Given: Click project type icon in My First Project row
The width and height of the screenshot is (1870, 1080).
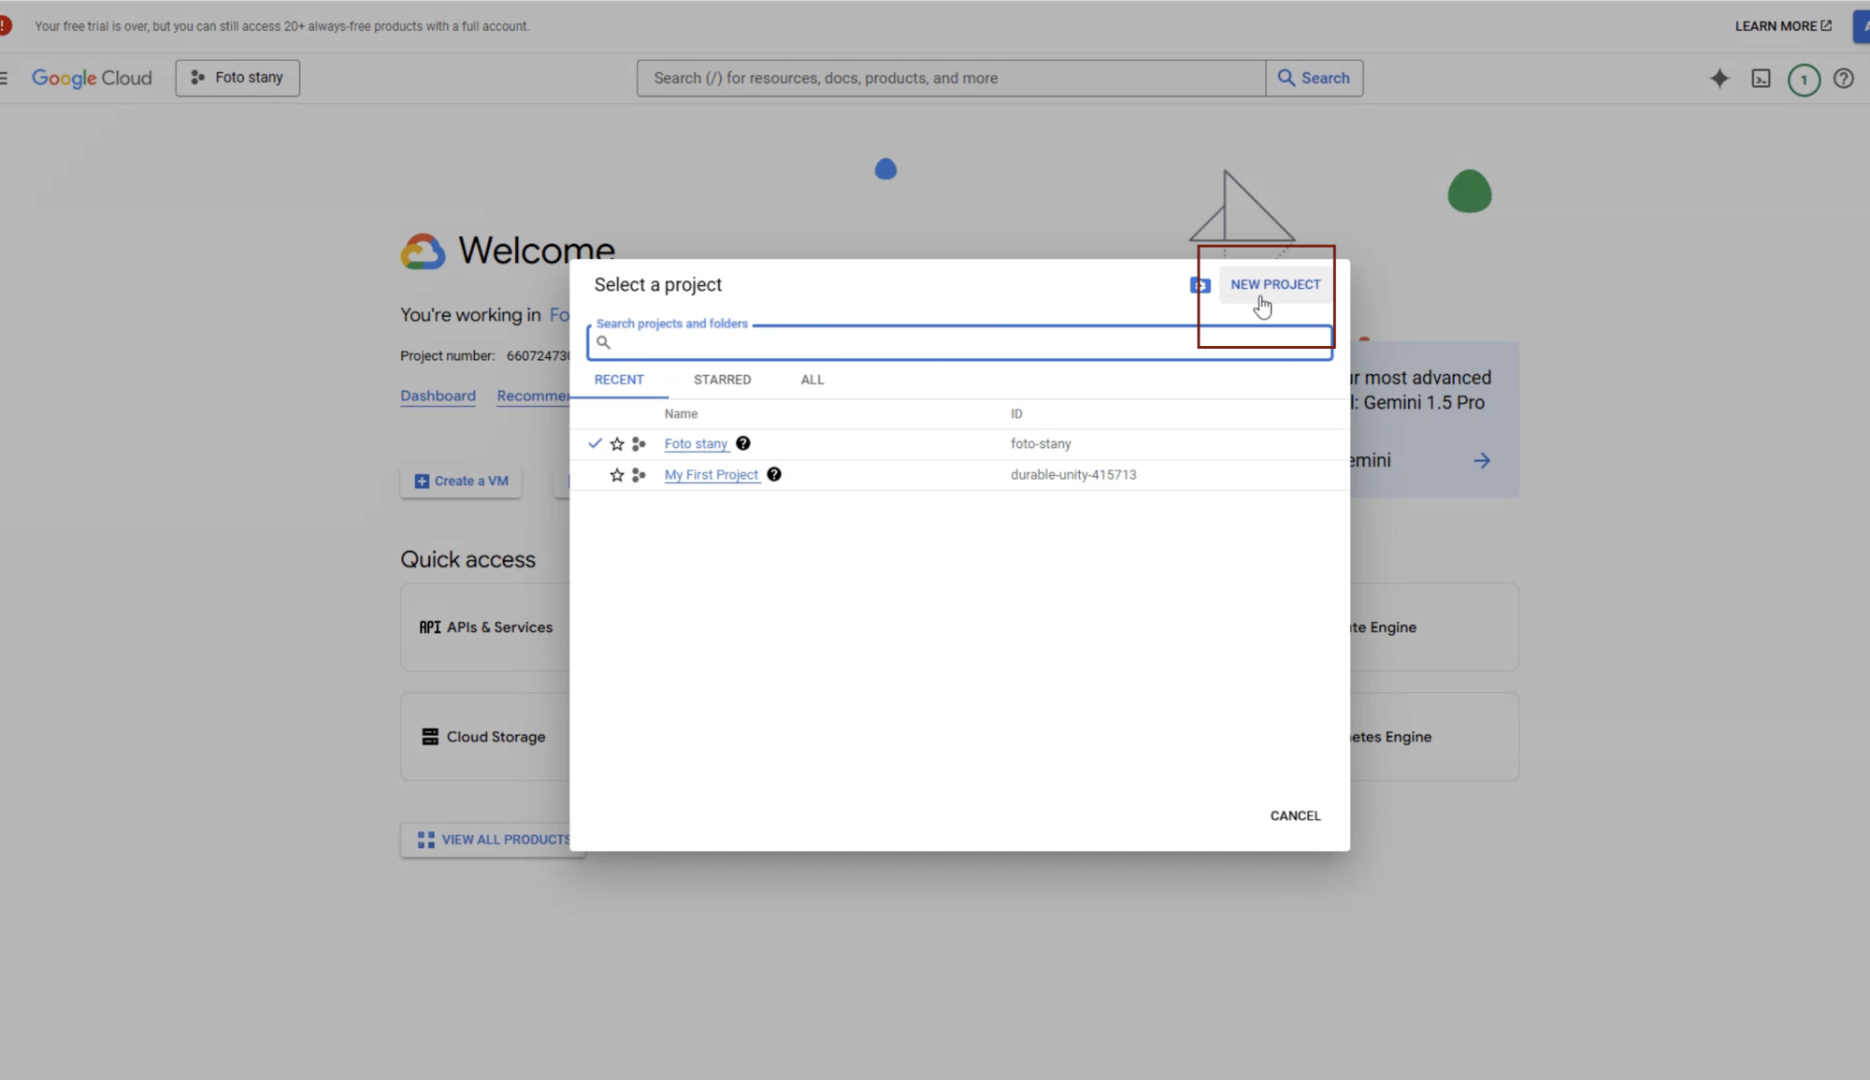Looking at the screenshot, I should [639, 475].
